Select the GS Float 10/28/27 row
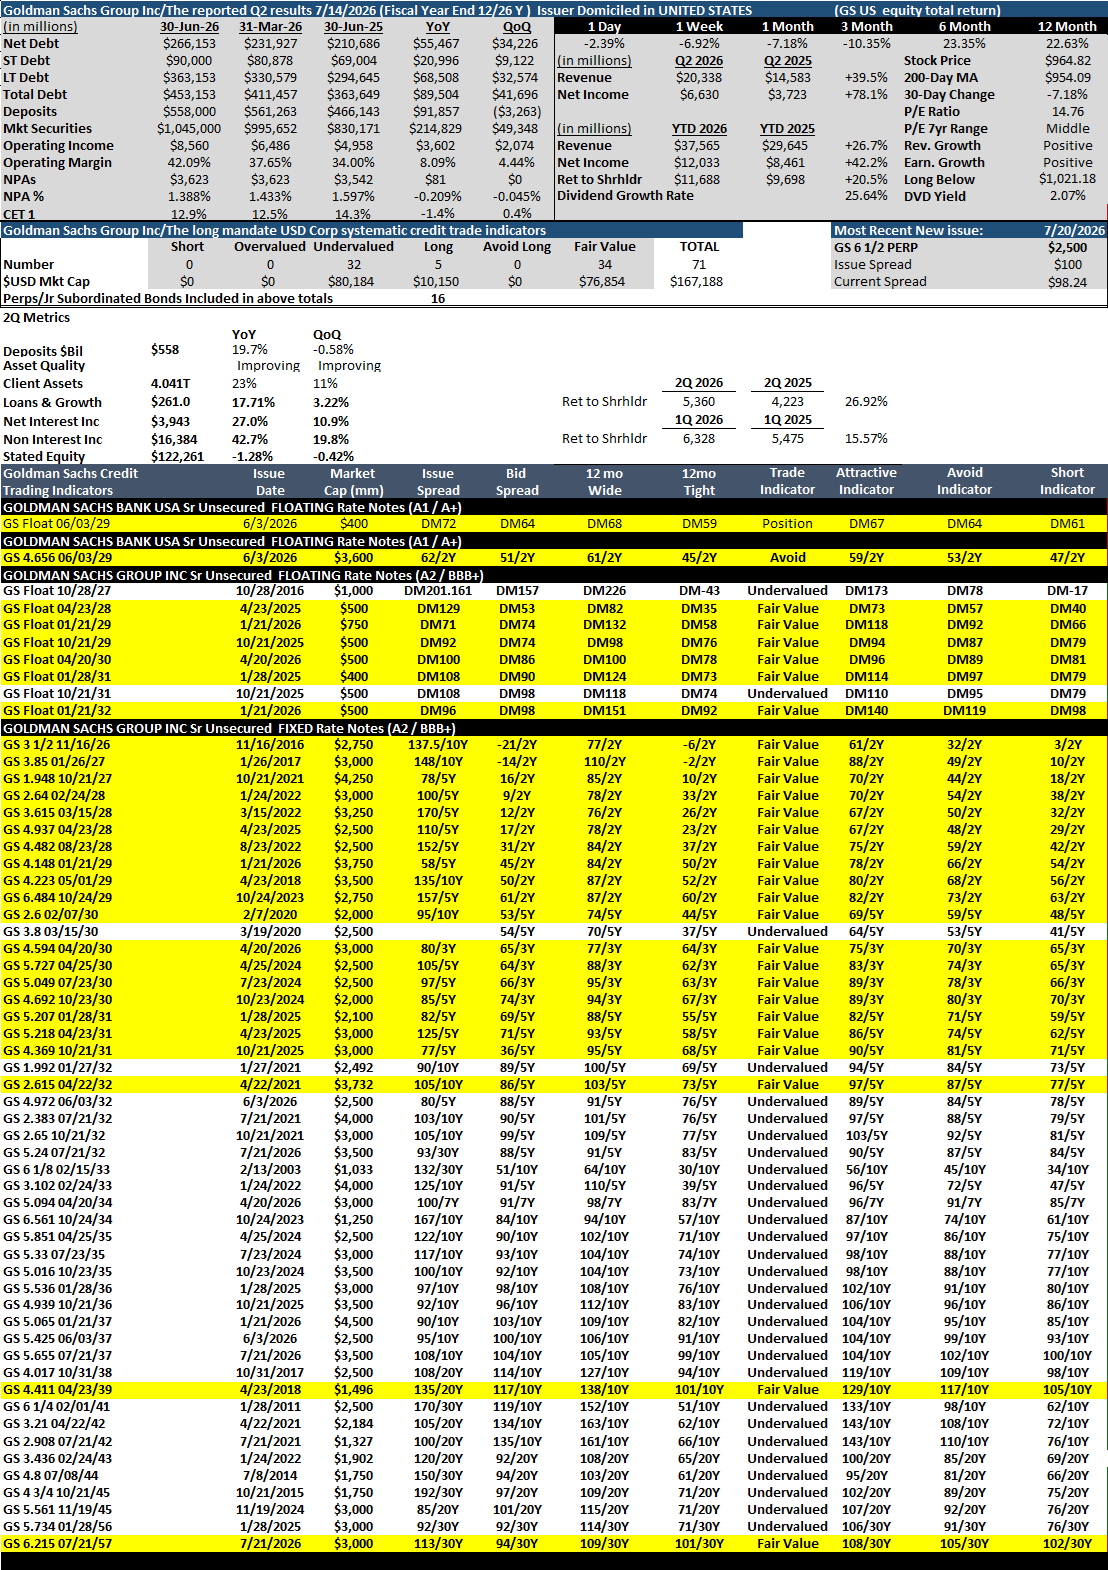 point(554,591)
